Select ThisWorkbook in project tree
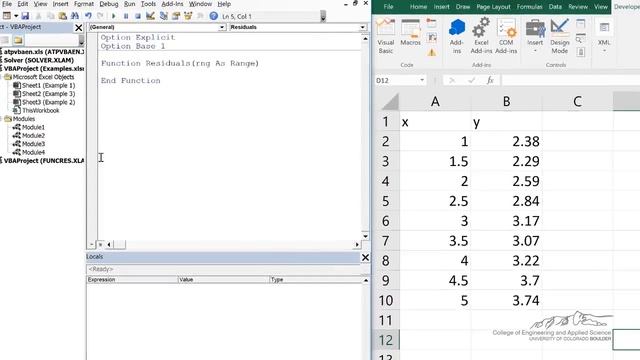This screenshot has width=640, height=360. (40, 110)
